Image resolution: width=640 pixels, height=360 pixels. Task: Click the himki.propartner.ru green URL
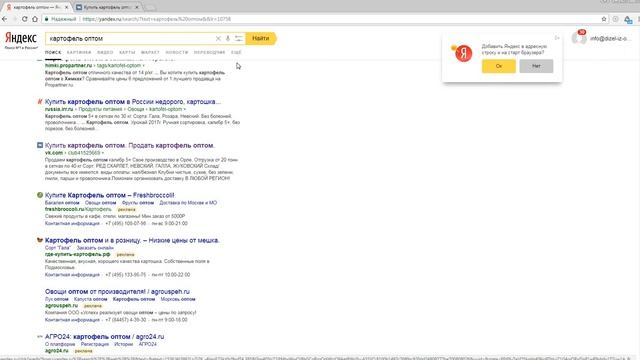pos(69,65)
